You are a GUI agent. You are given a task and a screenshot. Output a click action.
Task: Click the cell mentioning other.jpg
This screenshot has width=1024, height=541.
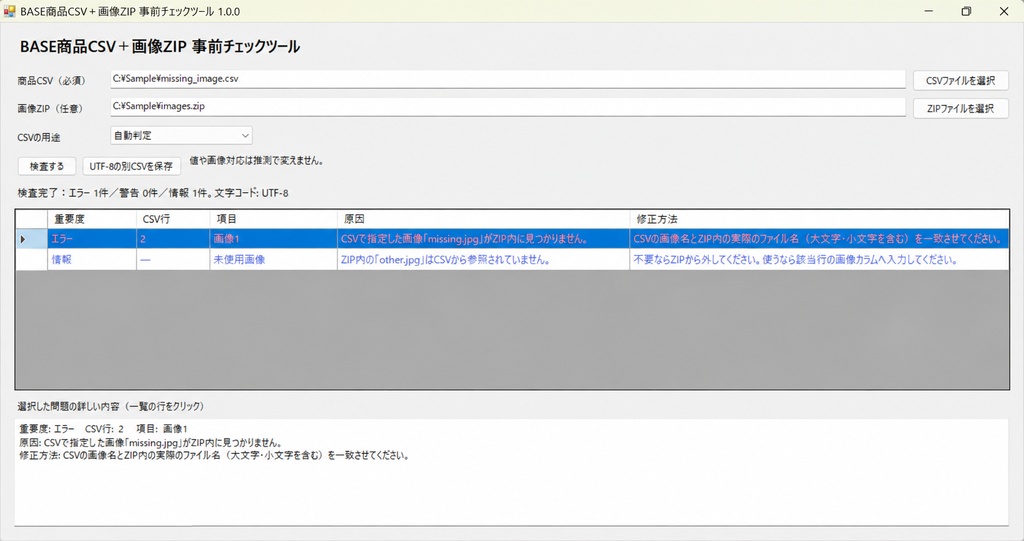click(483, 259)
